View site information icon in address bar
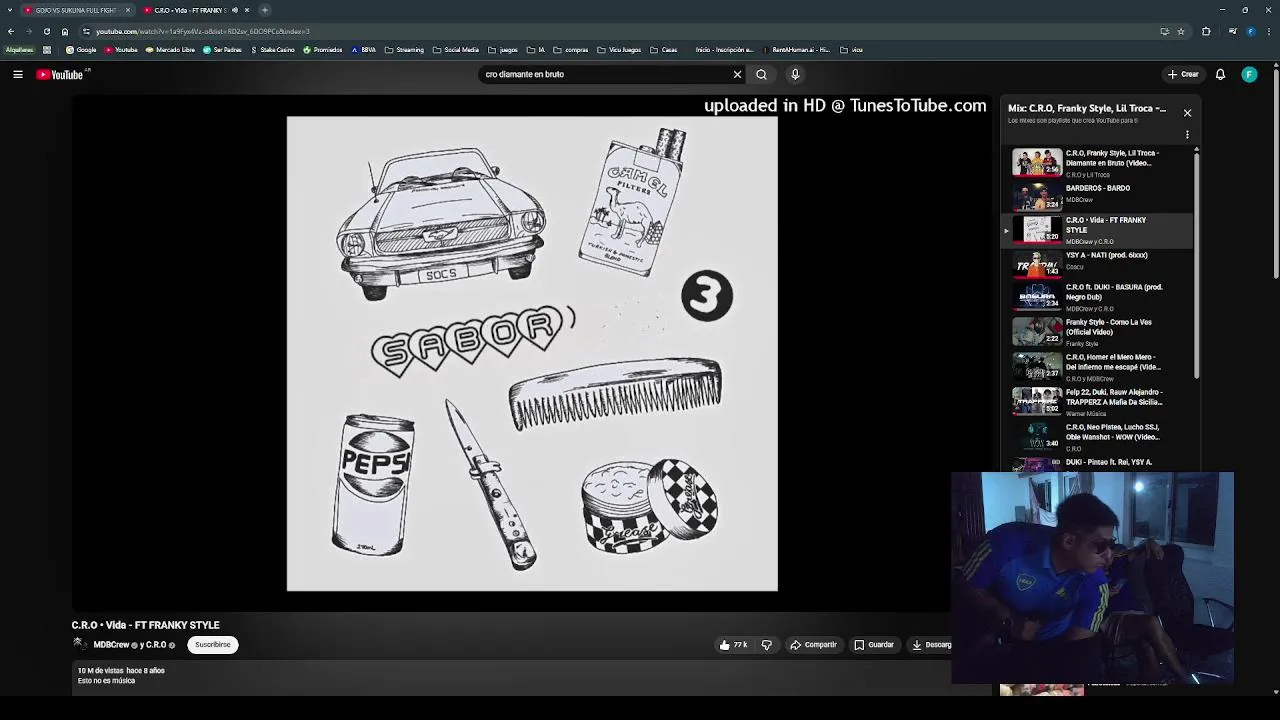1280x720 pixels. click(x=86, y=31)
